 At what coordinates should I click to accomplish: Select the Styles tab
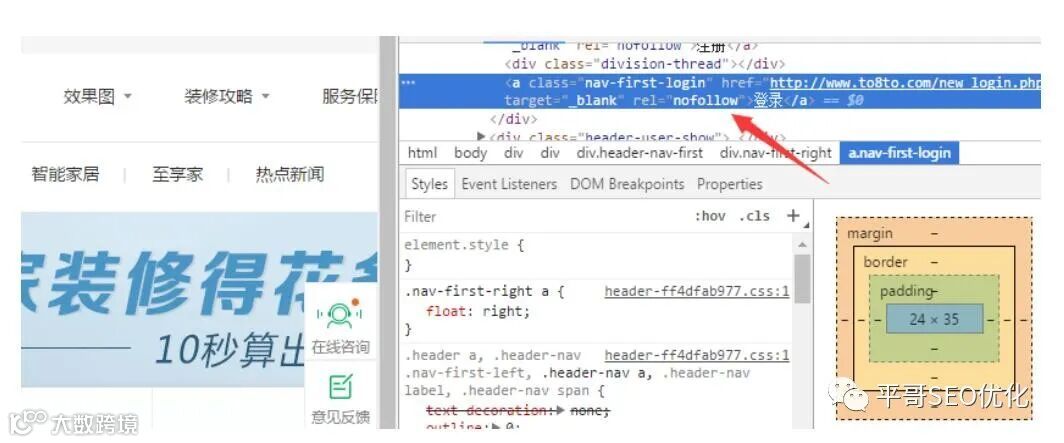pos(430,184)
